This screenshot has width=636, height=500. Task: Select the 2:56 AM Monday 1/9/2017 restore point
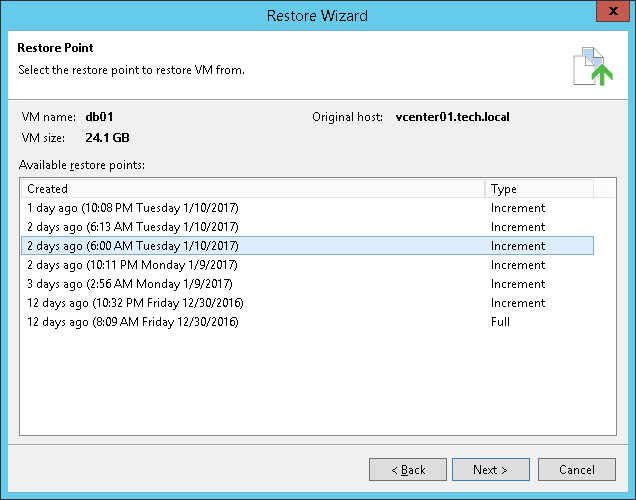(x=131, y=284)
